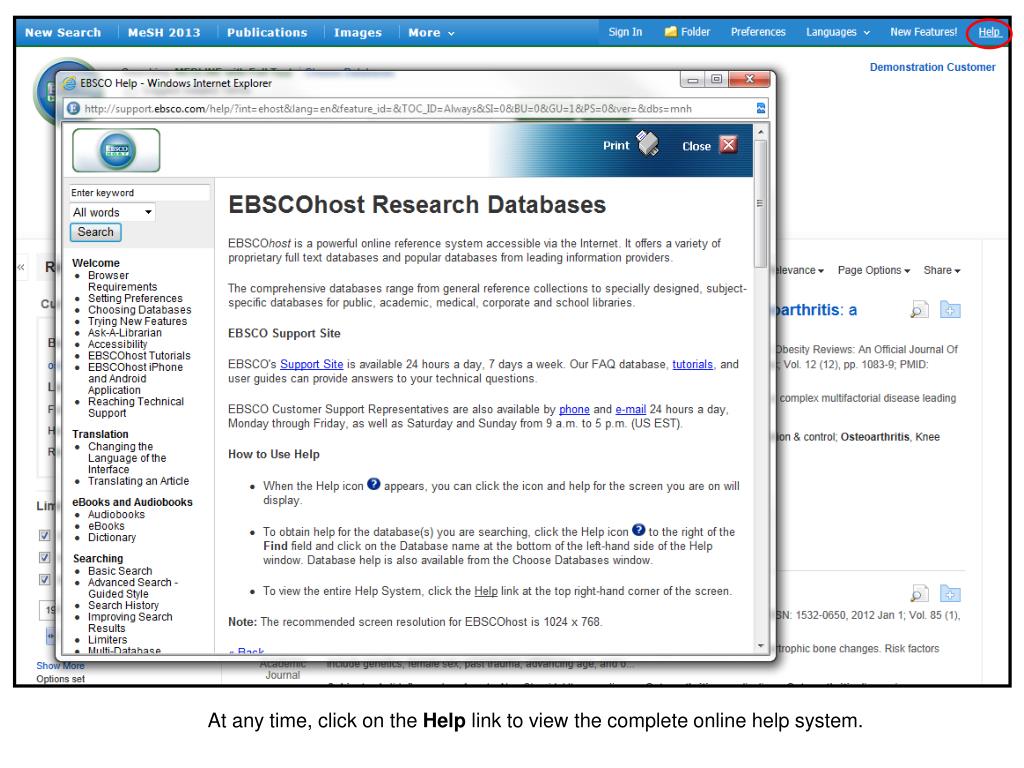The height and width of the screenshot is (768, 1024).
Task: Click the Help icon next to 'When the Help icon'
Action: click(374, 484)
